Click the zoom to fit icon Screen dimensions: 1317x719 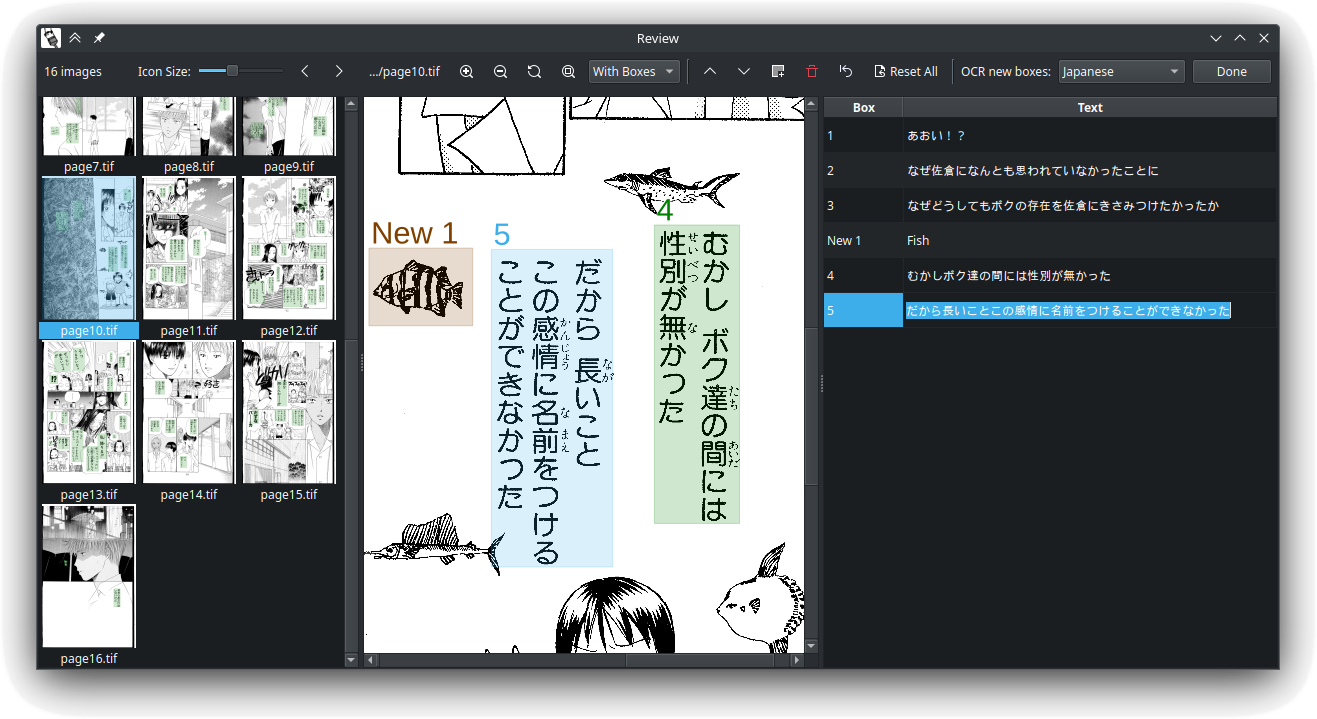coord(568,72)
